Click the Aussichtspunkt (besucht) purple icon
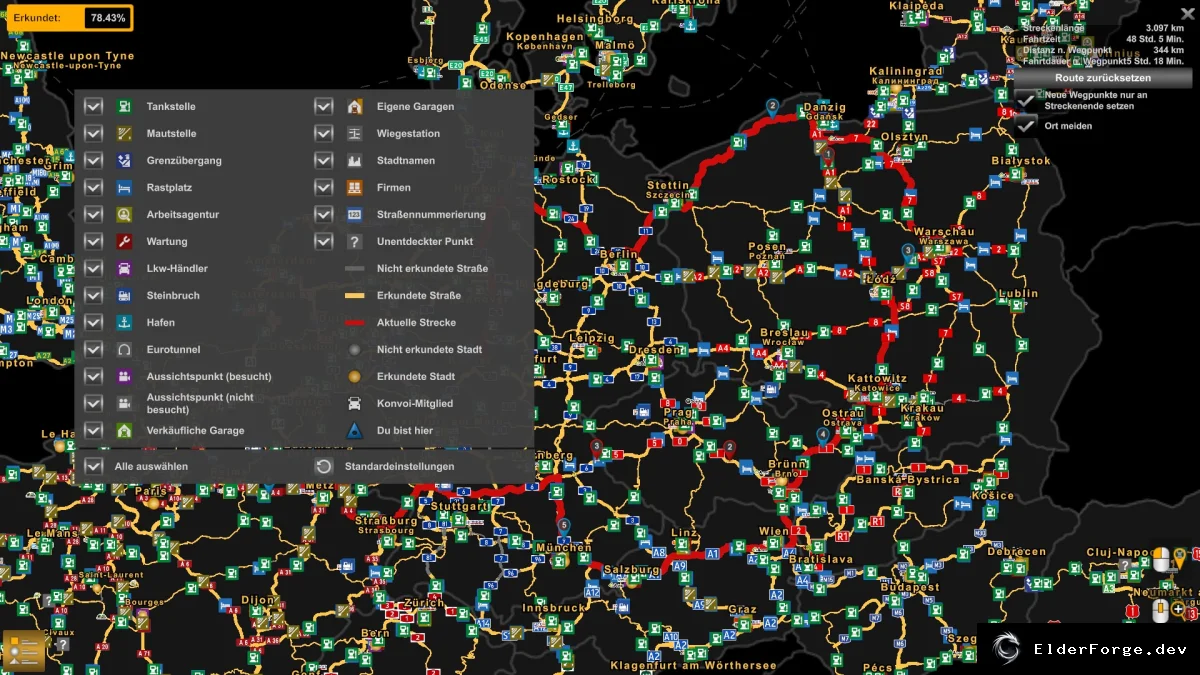Image resolution: width=1200 pixels, height=675 pixels. point(124,376)
